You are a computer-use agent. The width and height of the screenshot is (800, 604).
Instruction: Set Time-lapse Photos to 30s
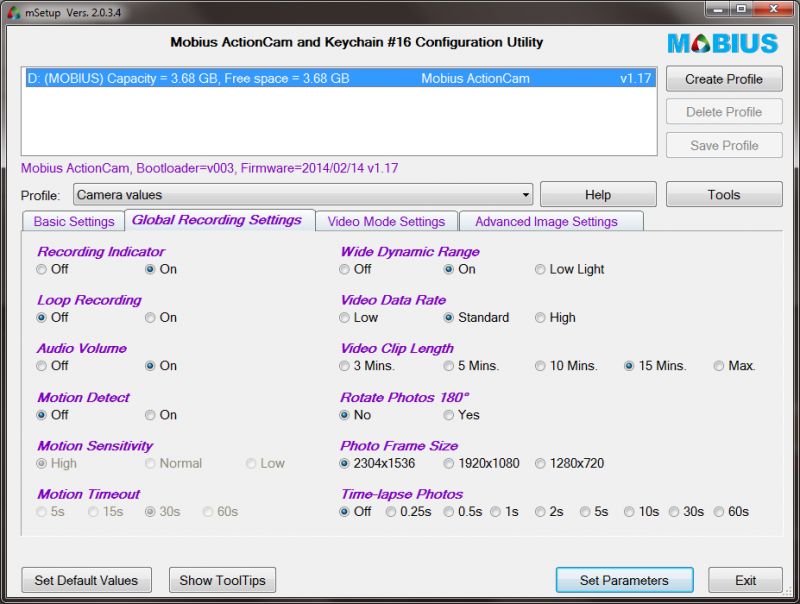[687, 512]
